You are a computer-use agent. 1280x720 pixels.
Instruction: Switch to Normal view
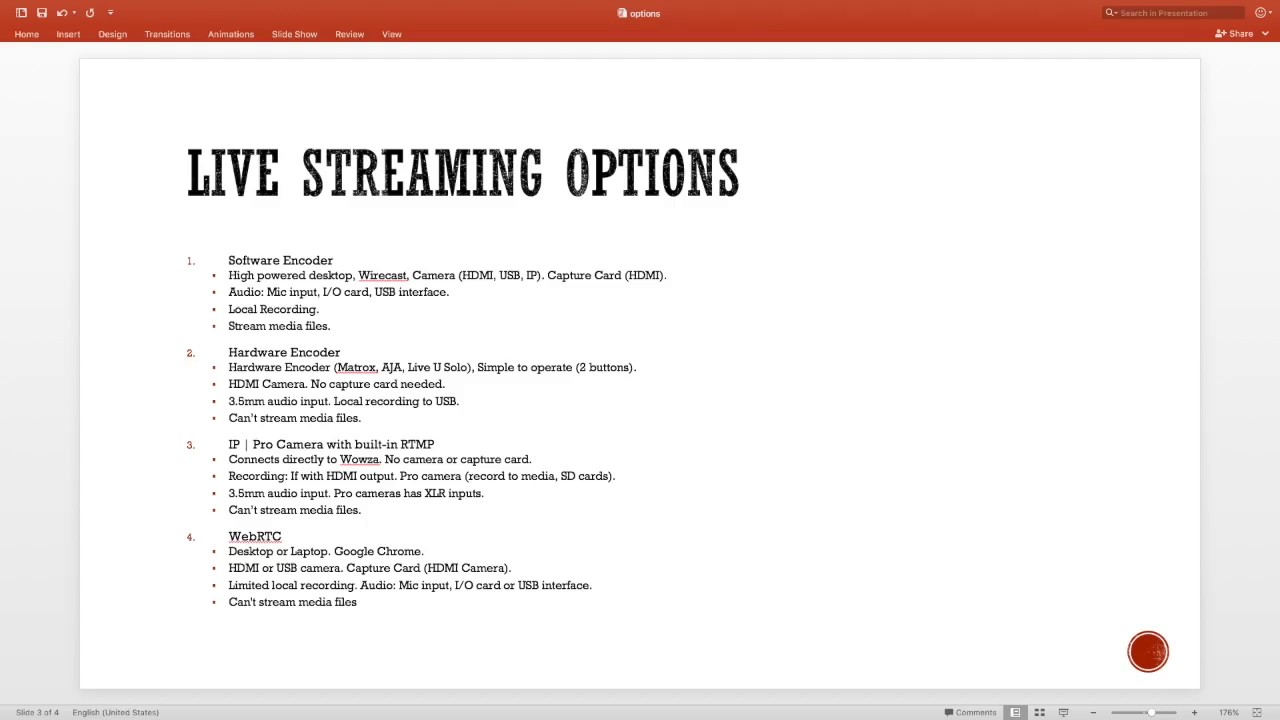[1015, 712]
